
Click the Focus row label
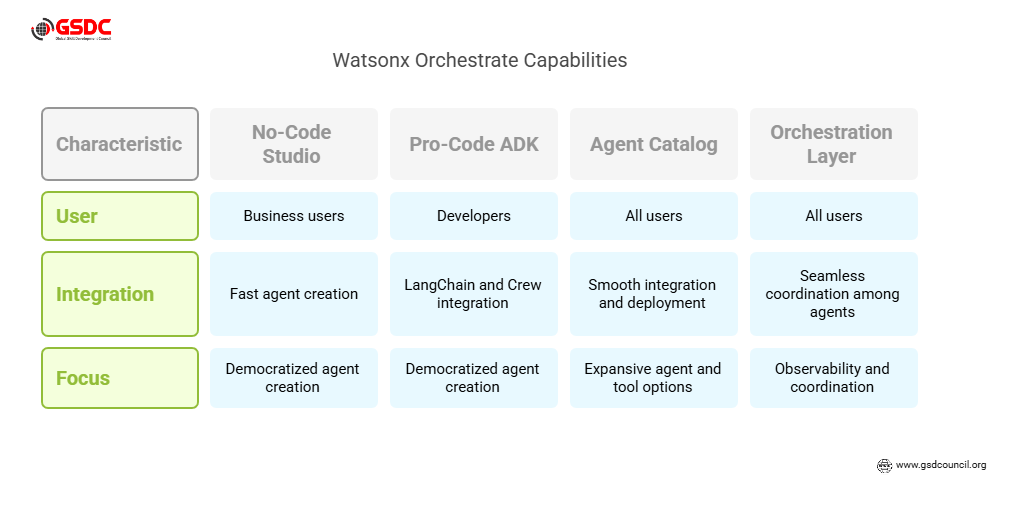pos(120,378)
